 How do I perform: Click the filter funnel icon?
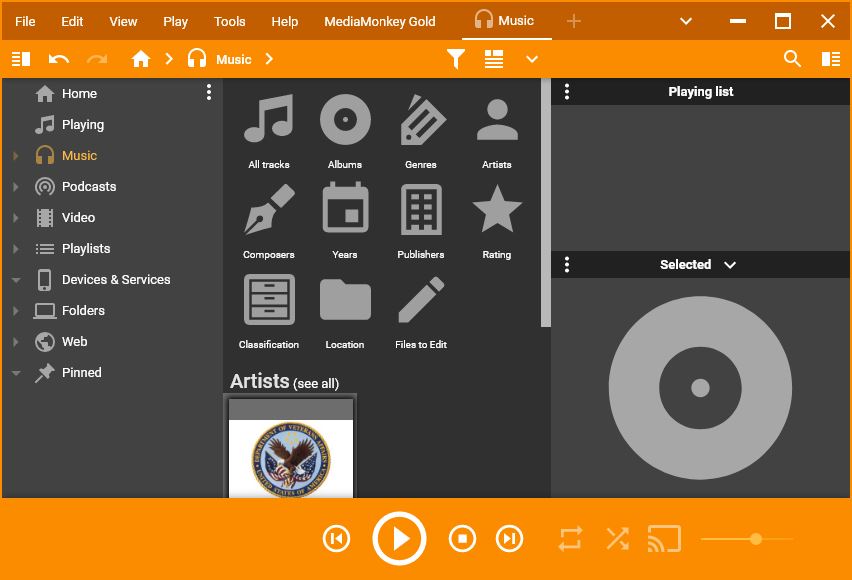(456, 59)
